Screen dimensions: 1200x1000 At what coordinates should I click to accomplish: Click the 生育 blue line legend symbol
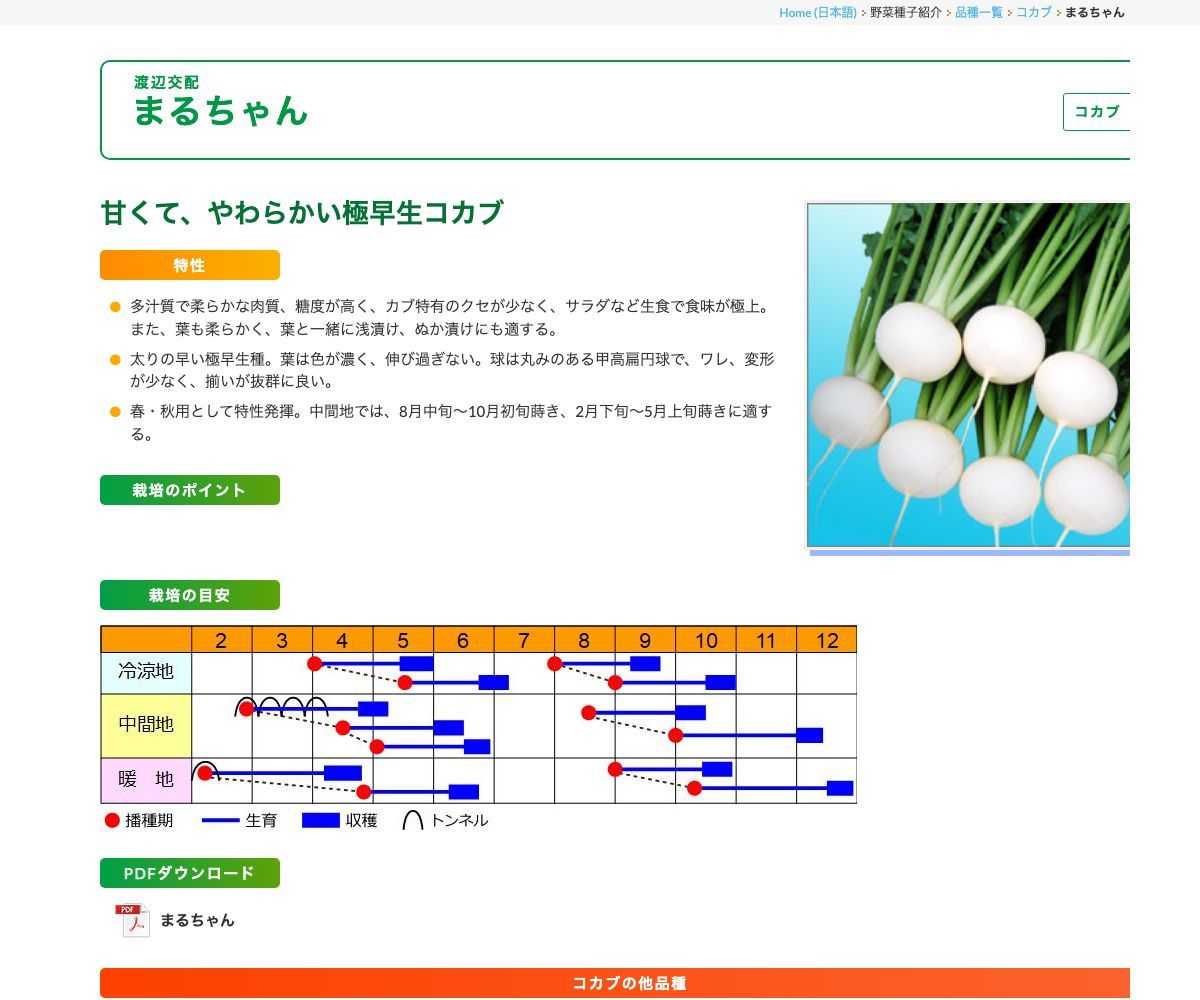220,820
